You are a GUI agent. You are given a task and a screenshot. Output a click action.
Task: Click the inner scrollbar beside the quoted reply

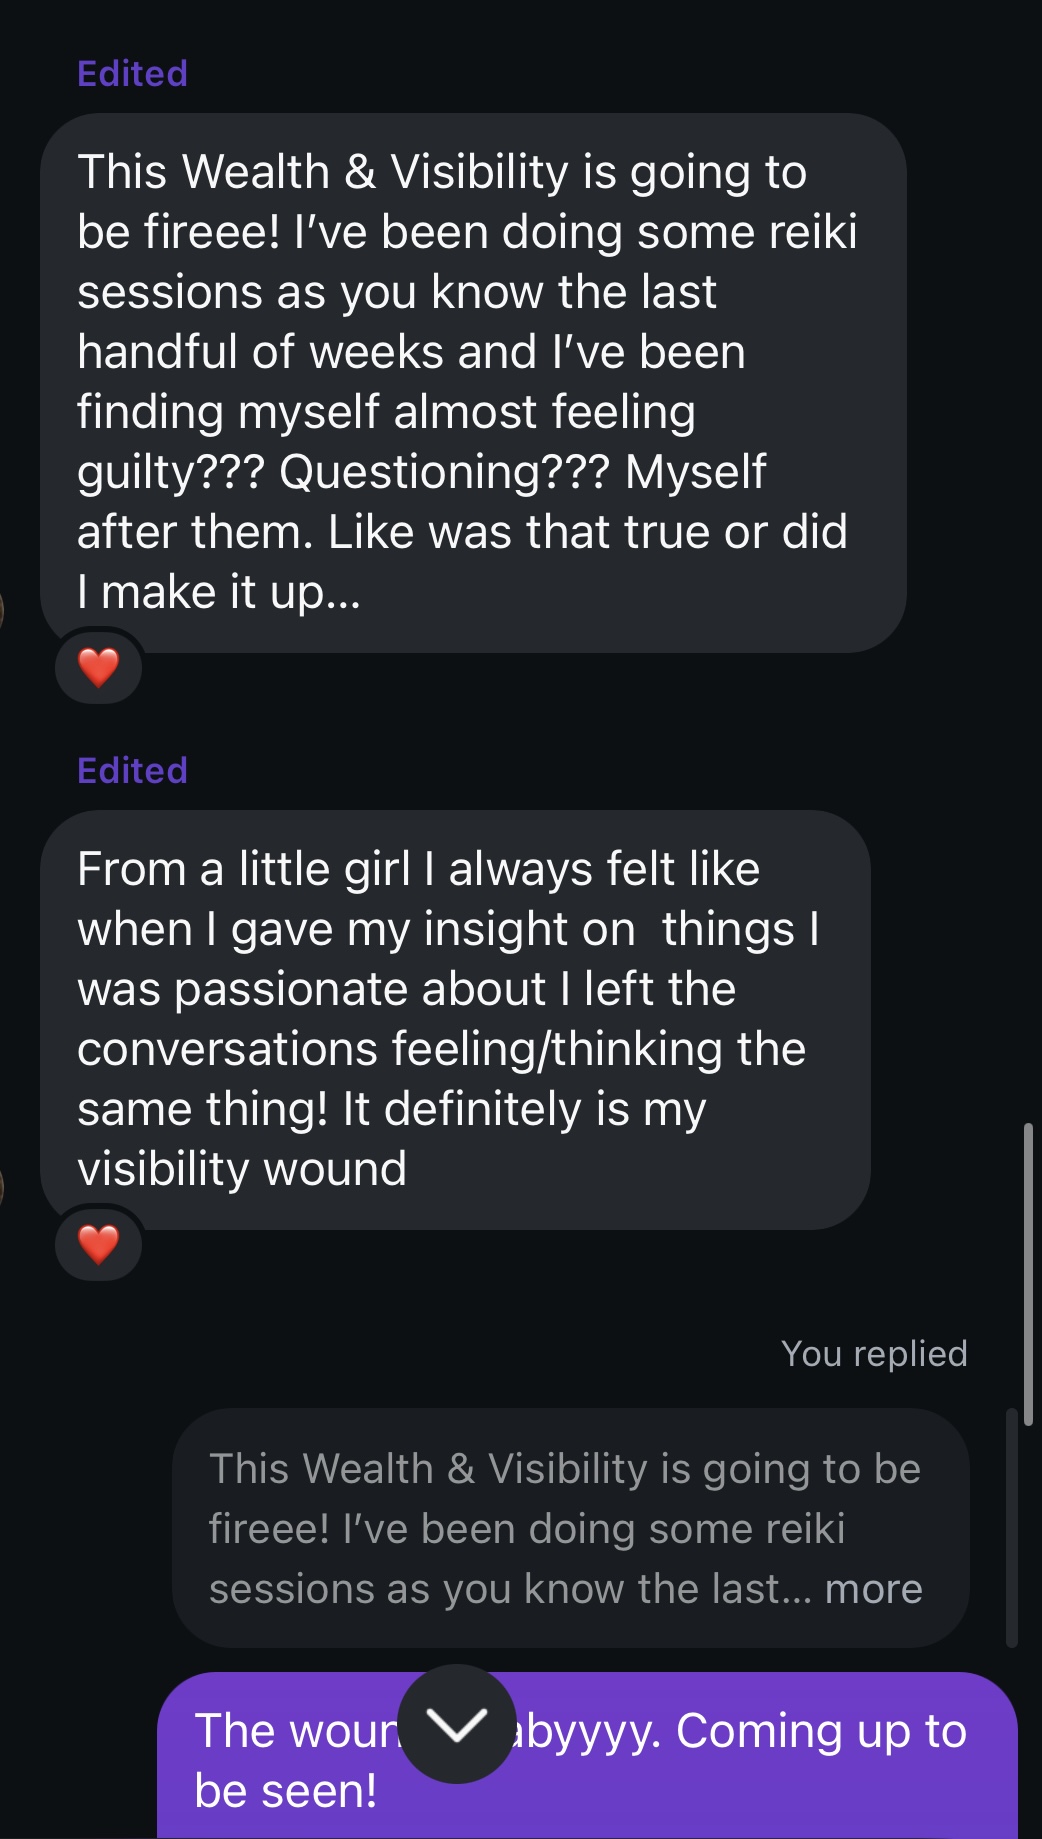pyautogui.click(x=1012, y=1527)
